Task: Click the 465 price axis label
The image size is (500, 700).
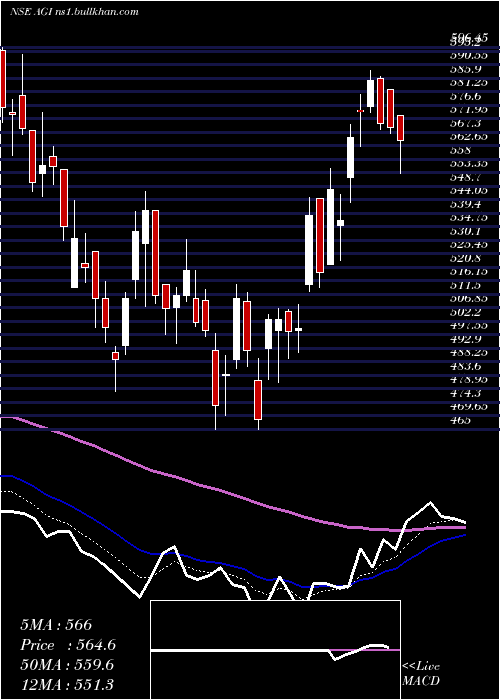Action: [x=461, y=421]
